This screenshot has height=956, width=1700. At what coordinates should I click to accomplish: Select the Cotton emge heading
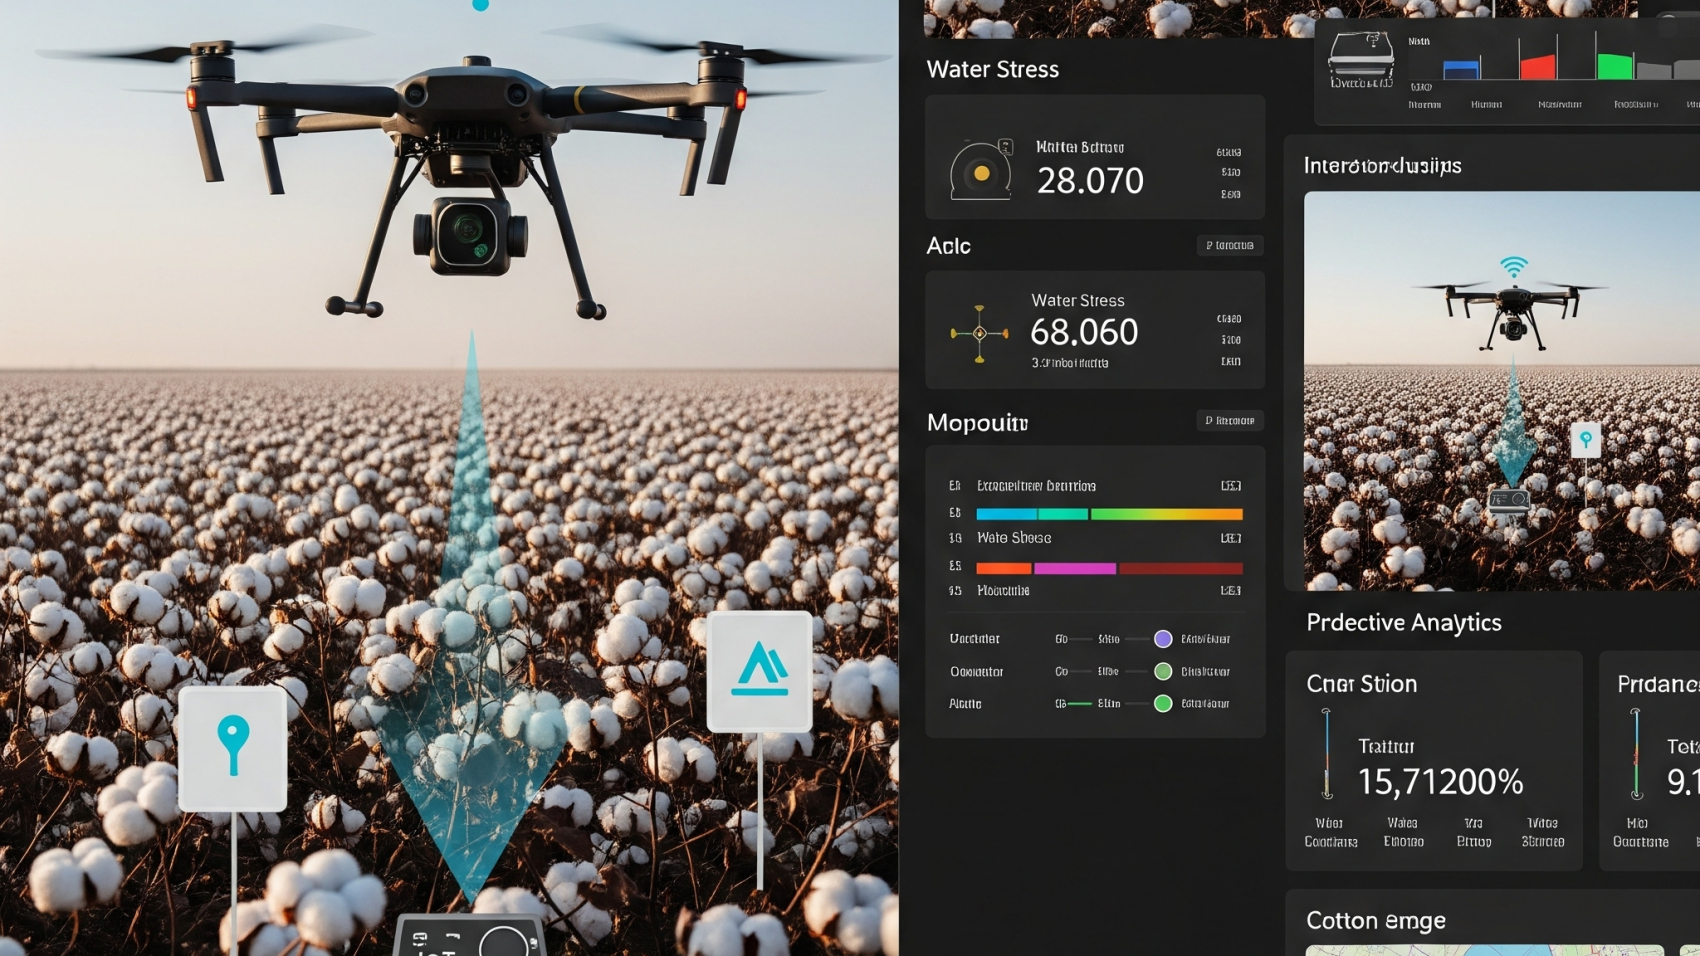1376,920
